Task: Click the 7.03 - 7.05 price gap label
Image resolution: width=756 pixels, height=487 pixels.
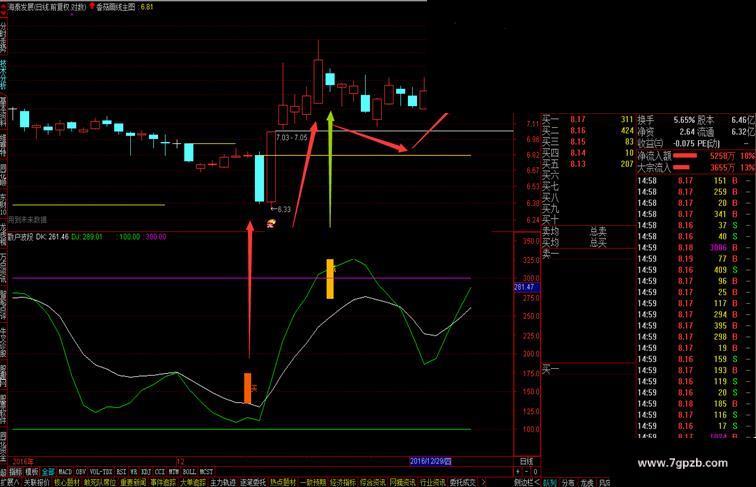Action: [291, 137]
